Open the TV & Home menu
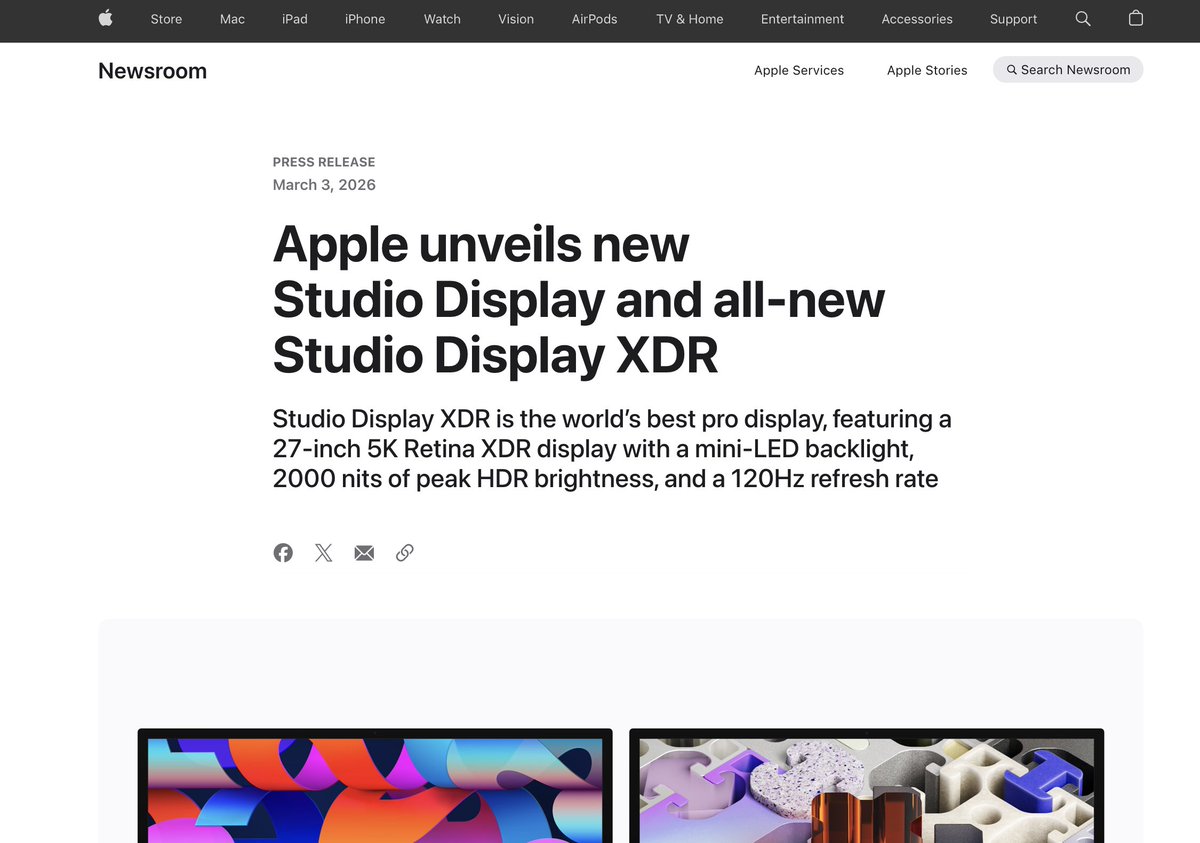1200x843 pixels. 690,19
